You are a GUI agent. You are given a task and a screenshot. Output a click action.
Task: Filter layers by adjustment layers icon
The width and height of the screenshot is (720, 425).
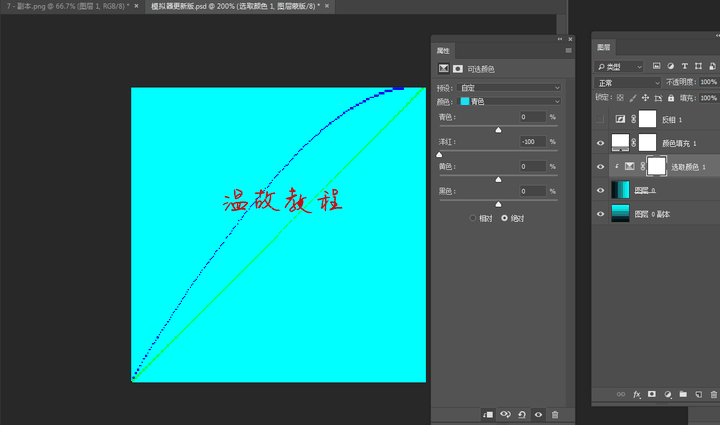670,66
